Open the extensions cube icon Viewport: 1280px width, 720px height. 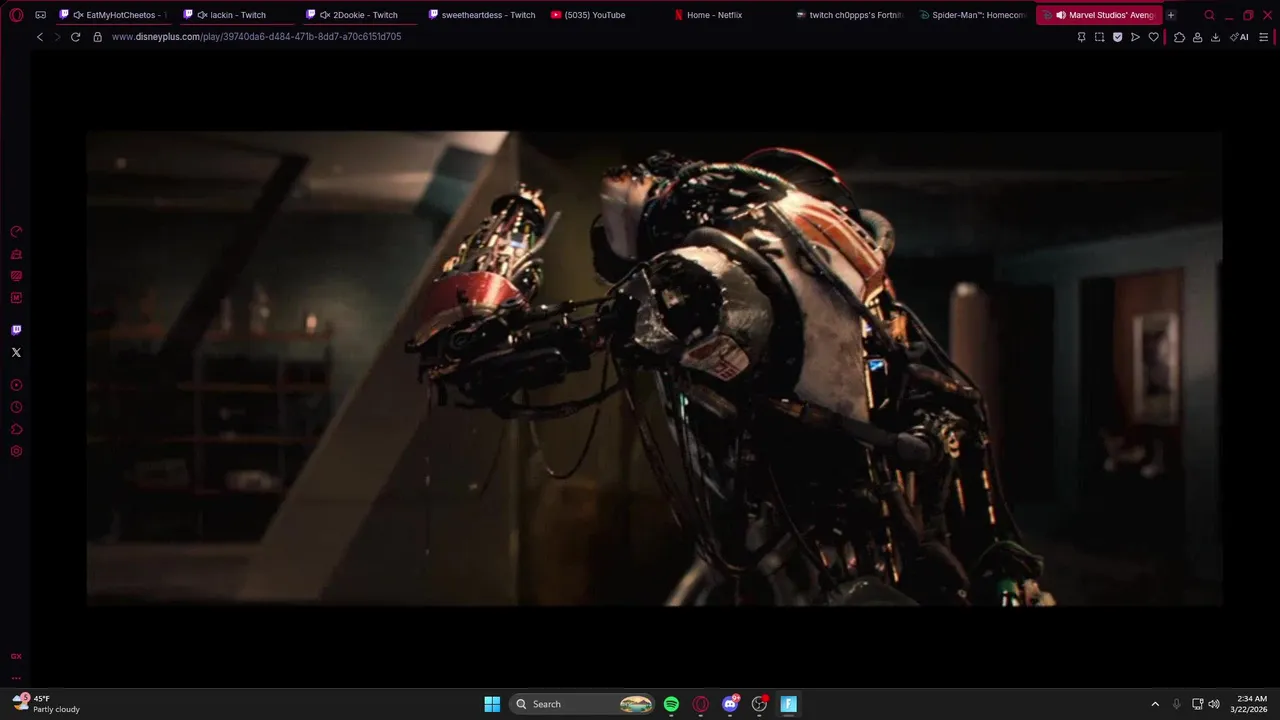(1179, 37)
